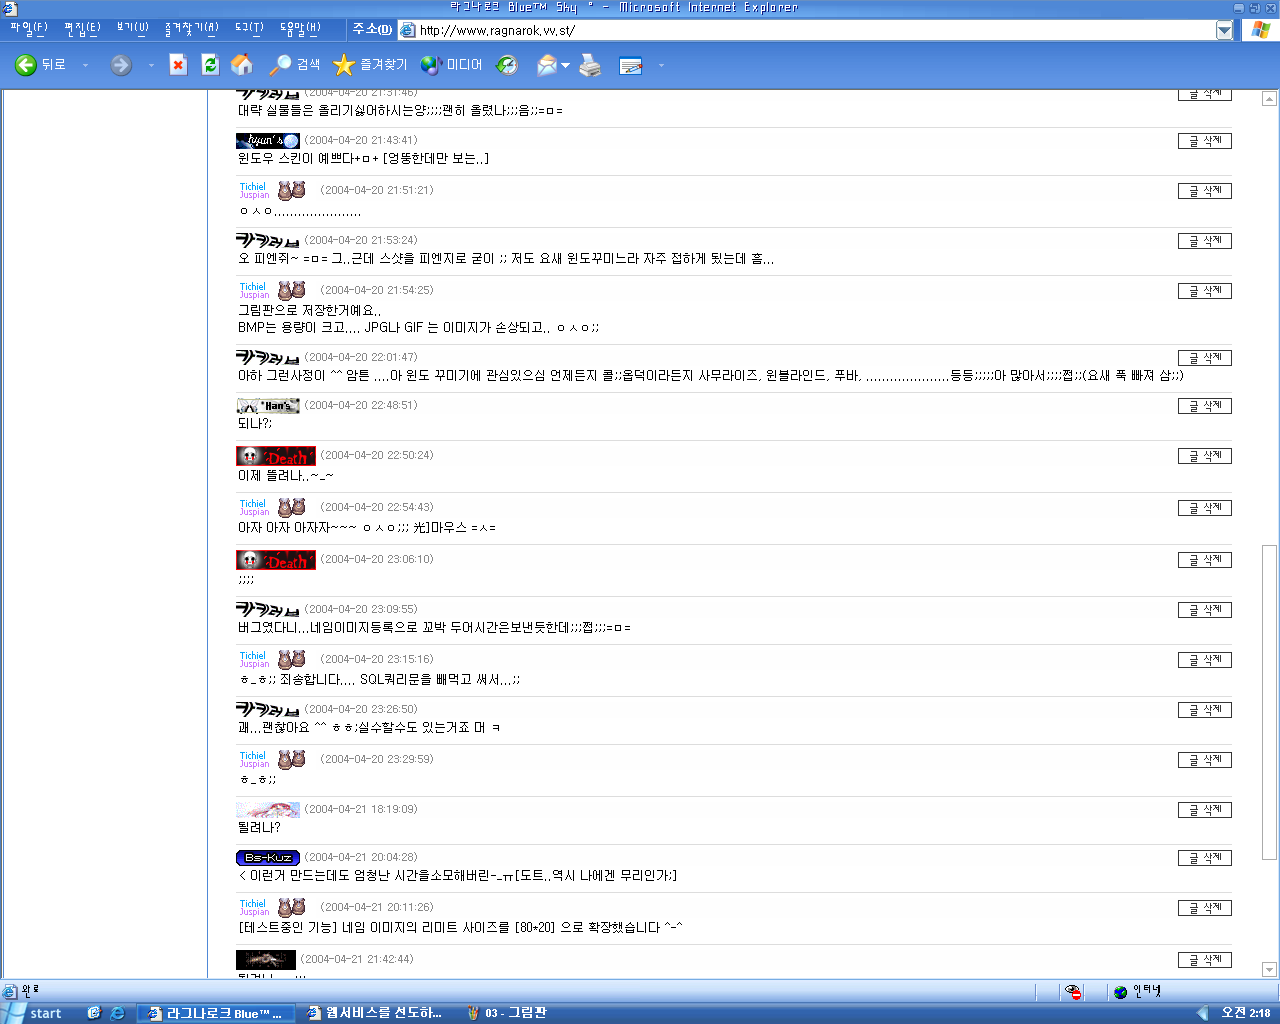The image size is (1280, 1024).
Task: Expand the address bar dropdown arrow
Action: tap(1224, 30)
